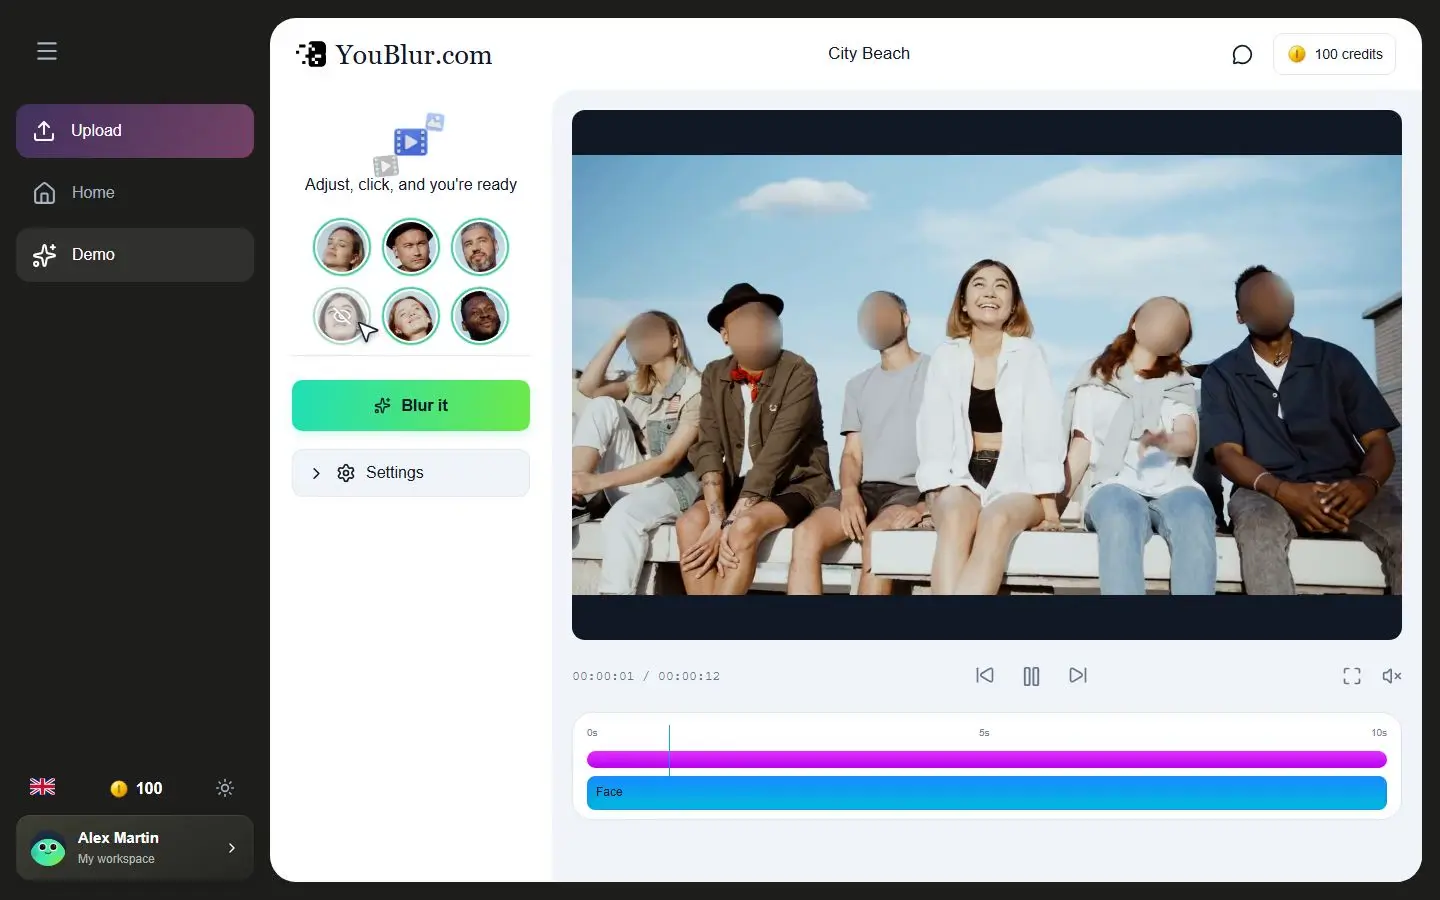Enter fullscreen video mode

[1352, 676]
